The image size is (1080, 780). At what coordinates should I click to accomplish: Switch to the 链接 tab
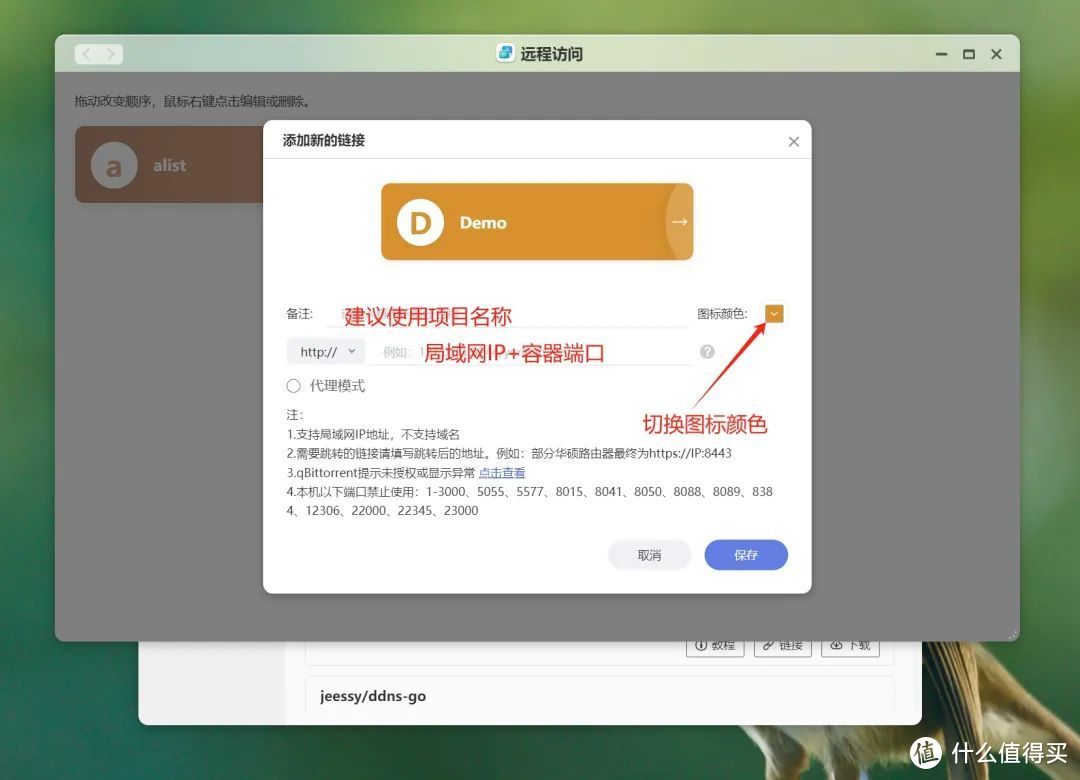tap(783, 645)
